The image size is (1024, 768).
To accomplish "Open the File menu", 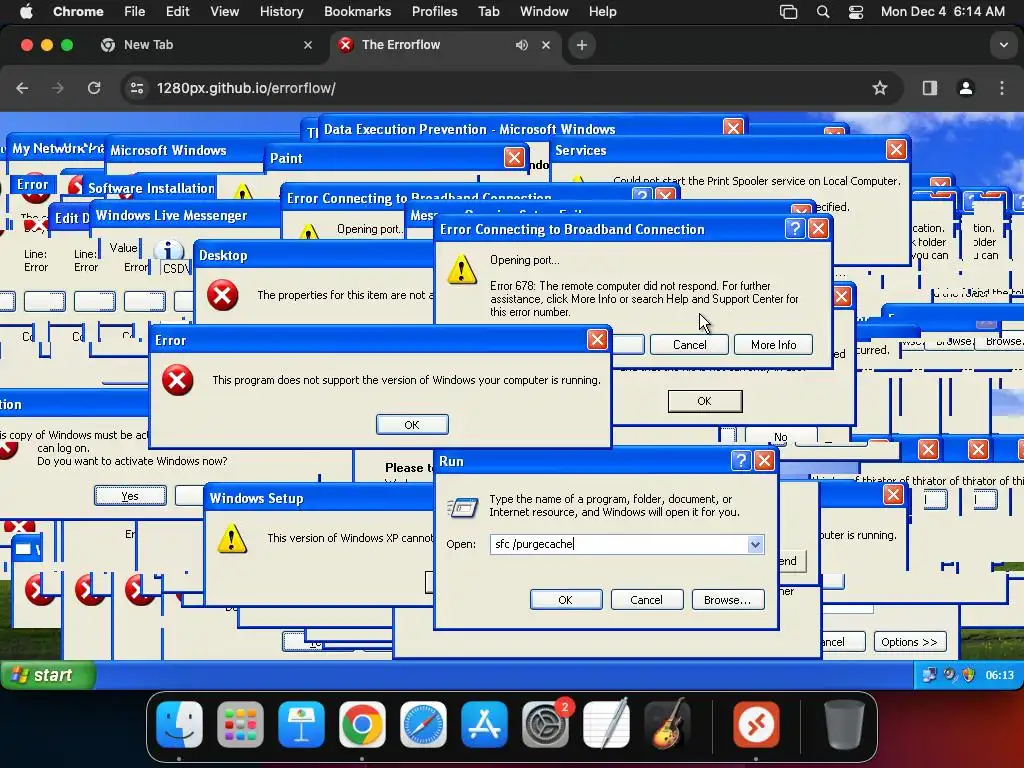I will point(135,12).
